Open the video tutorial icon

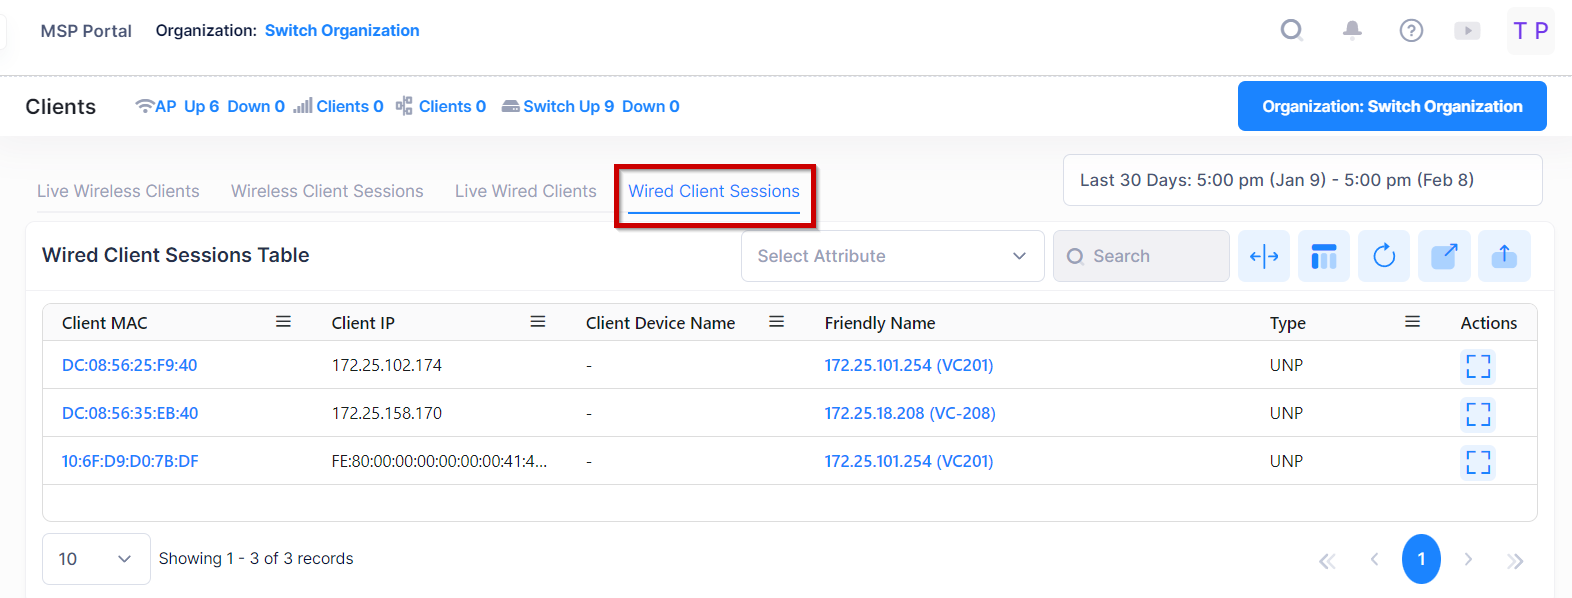click(1467, 30)
